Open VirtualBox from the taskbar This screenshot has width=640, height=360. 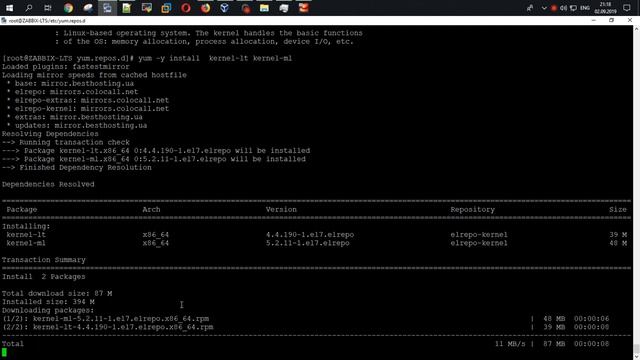(224, 8)
